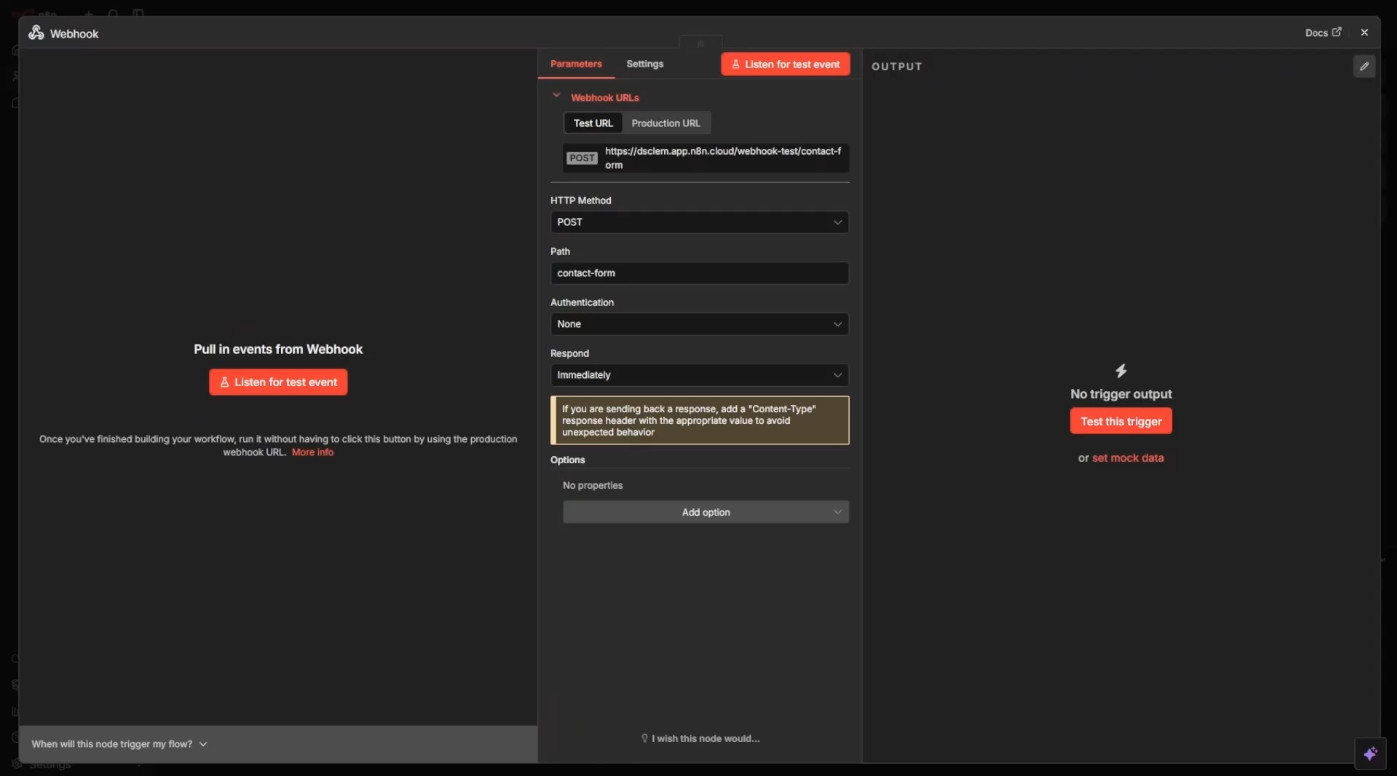Select the Parameters tab
Viewport: 1397px width, 776px height.
tap(576, 64)
